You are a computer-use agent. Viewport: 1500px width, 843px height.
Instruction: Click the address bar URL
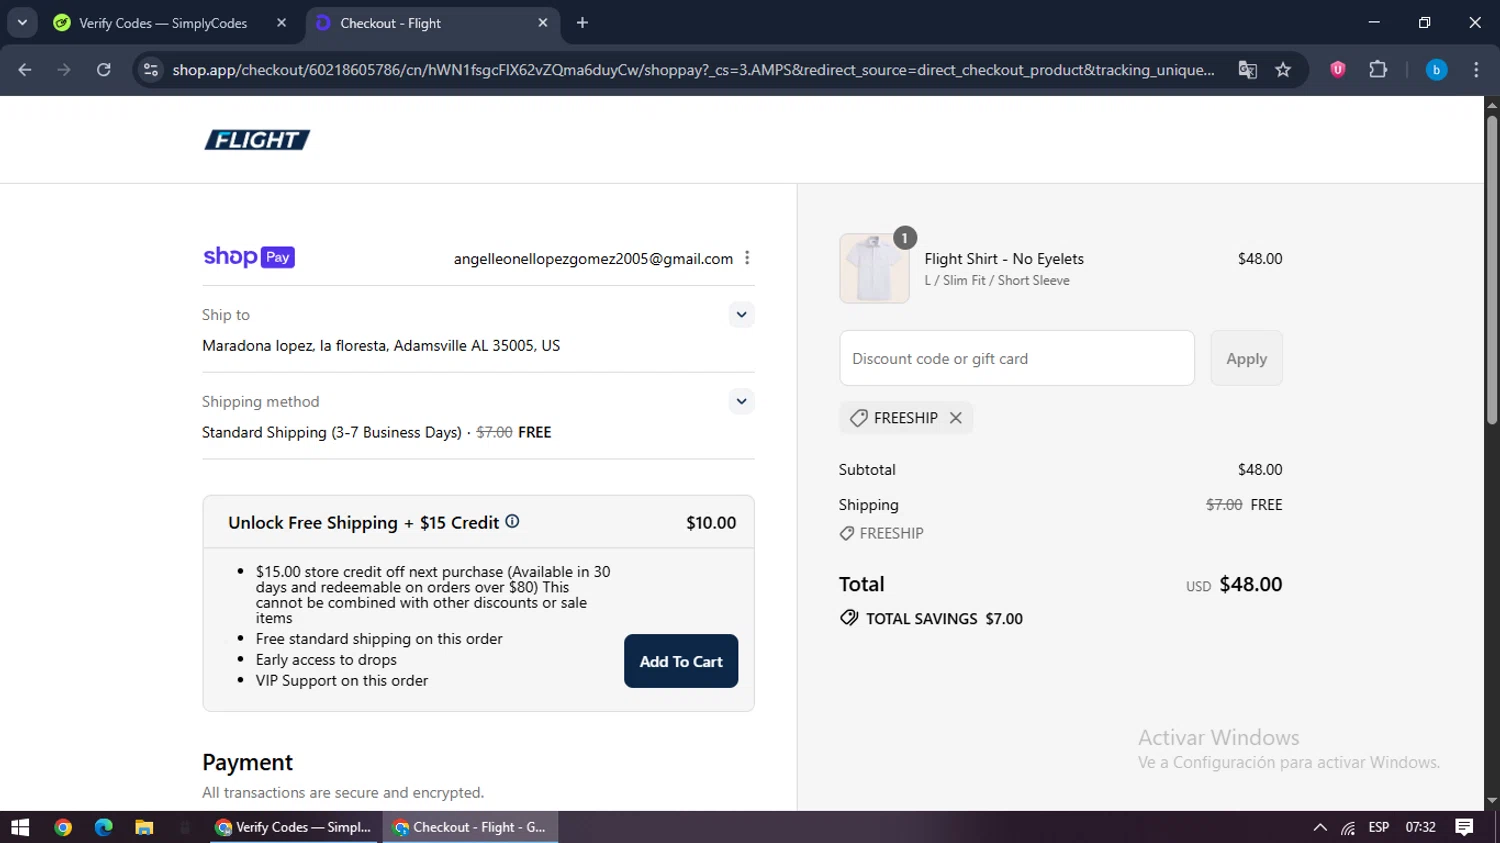point(693,70)
